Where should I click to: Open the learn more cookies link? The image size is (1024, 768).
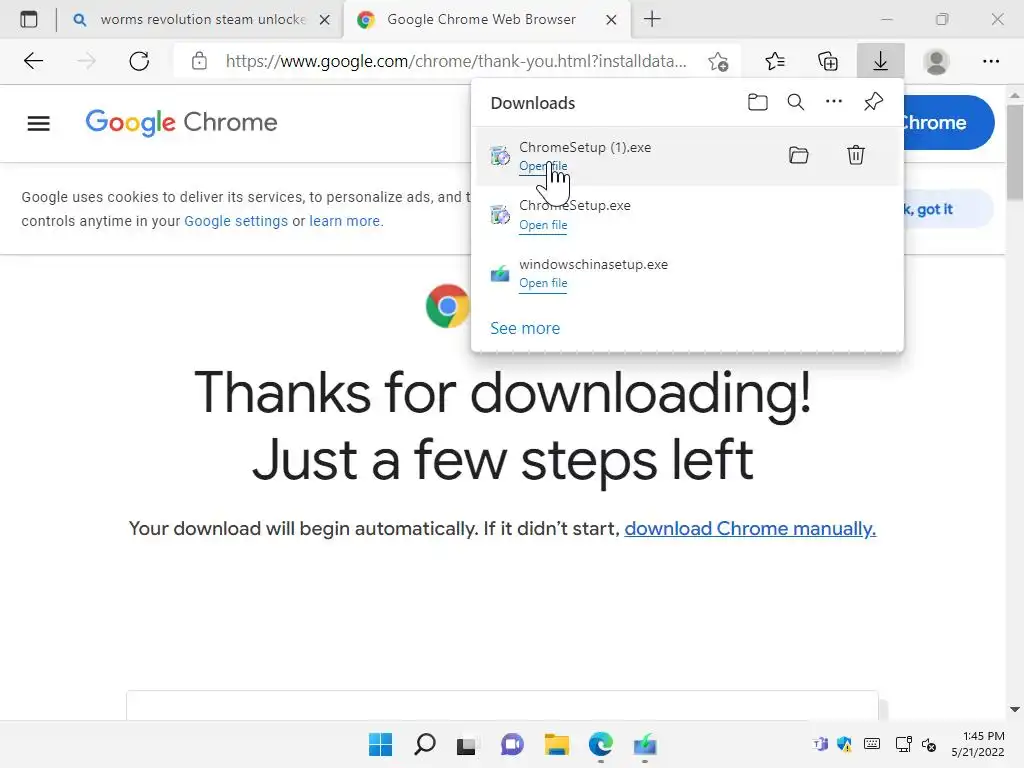tap(345, 221)
